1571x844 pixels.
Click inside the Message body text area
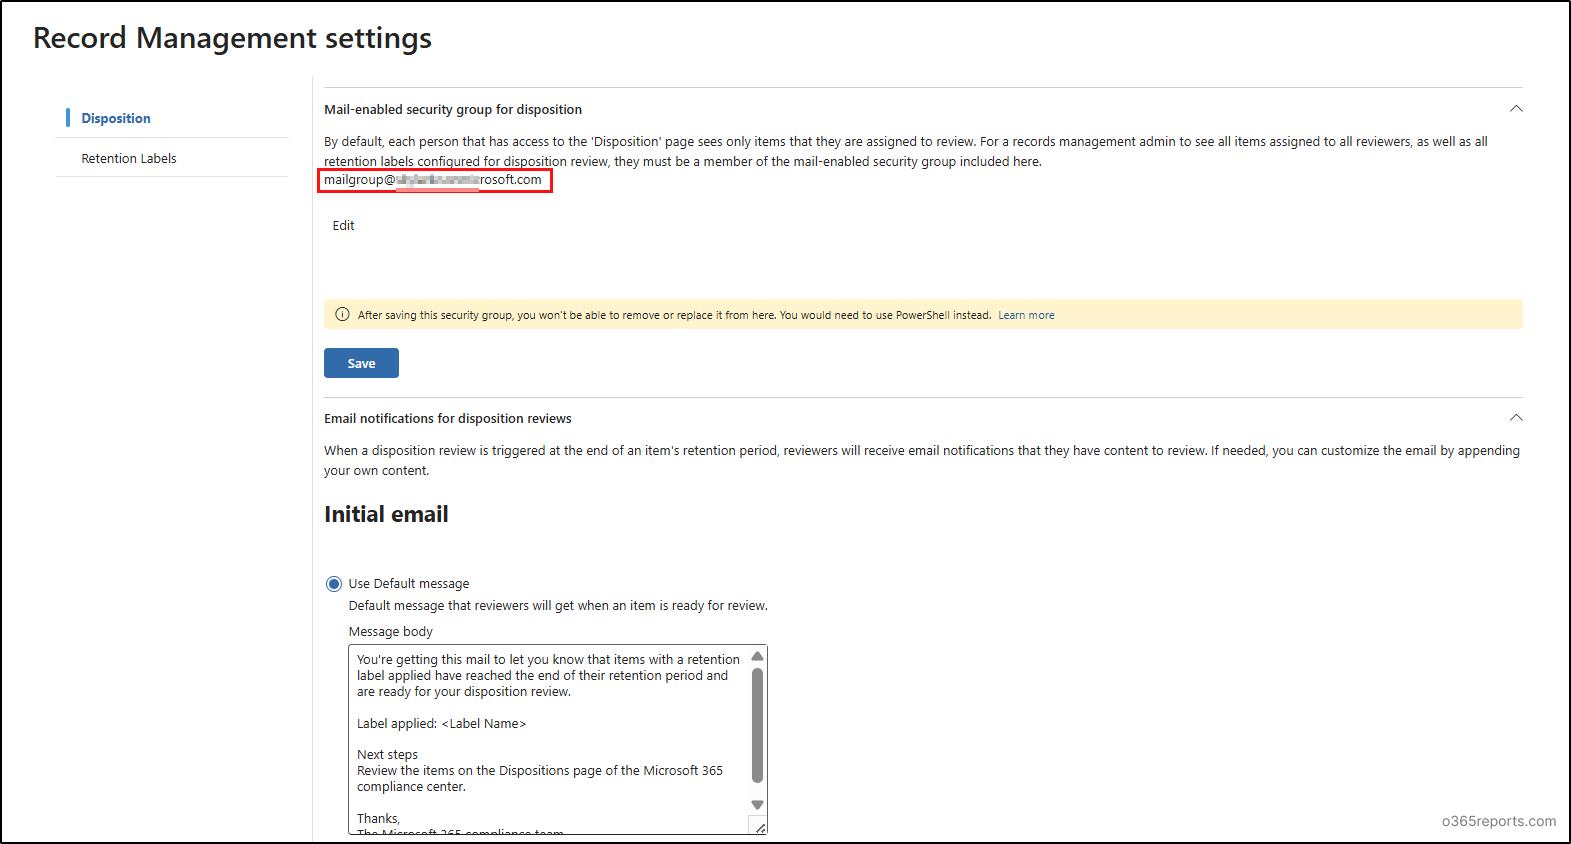point(548,738)
